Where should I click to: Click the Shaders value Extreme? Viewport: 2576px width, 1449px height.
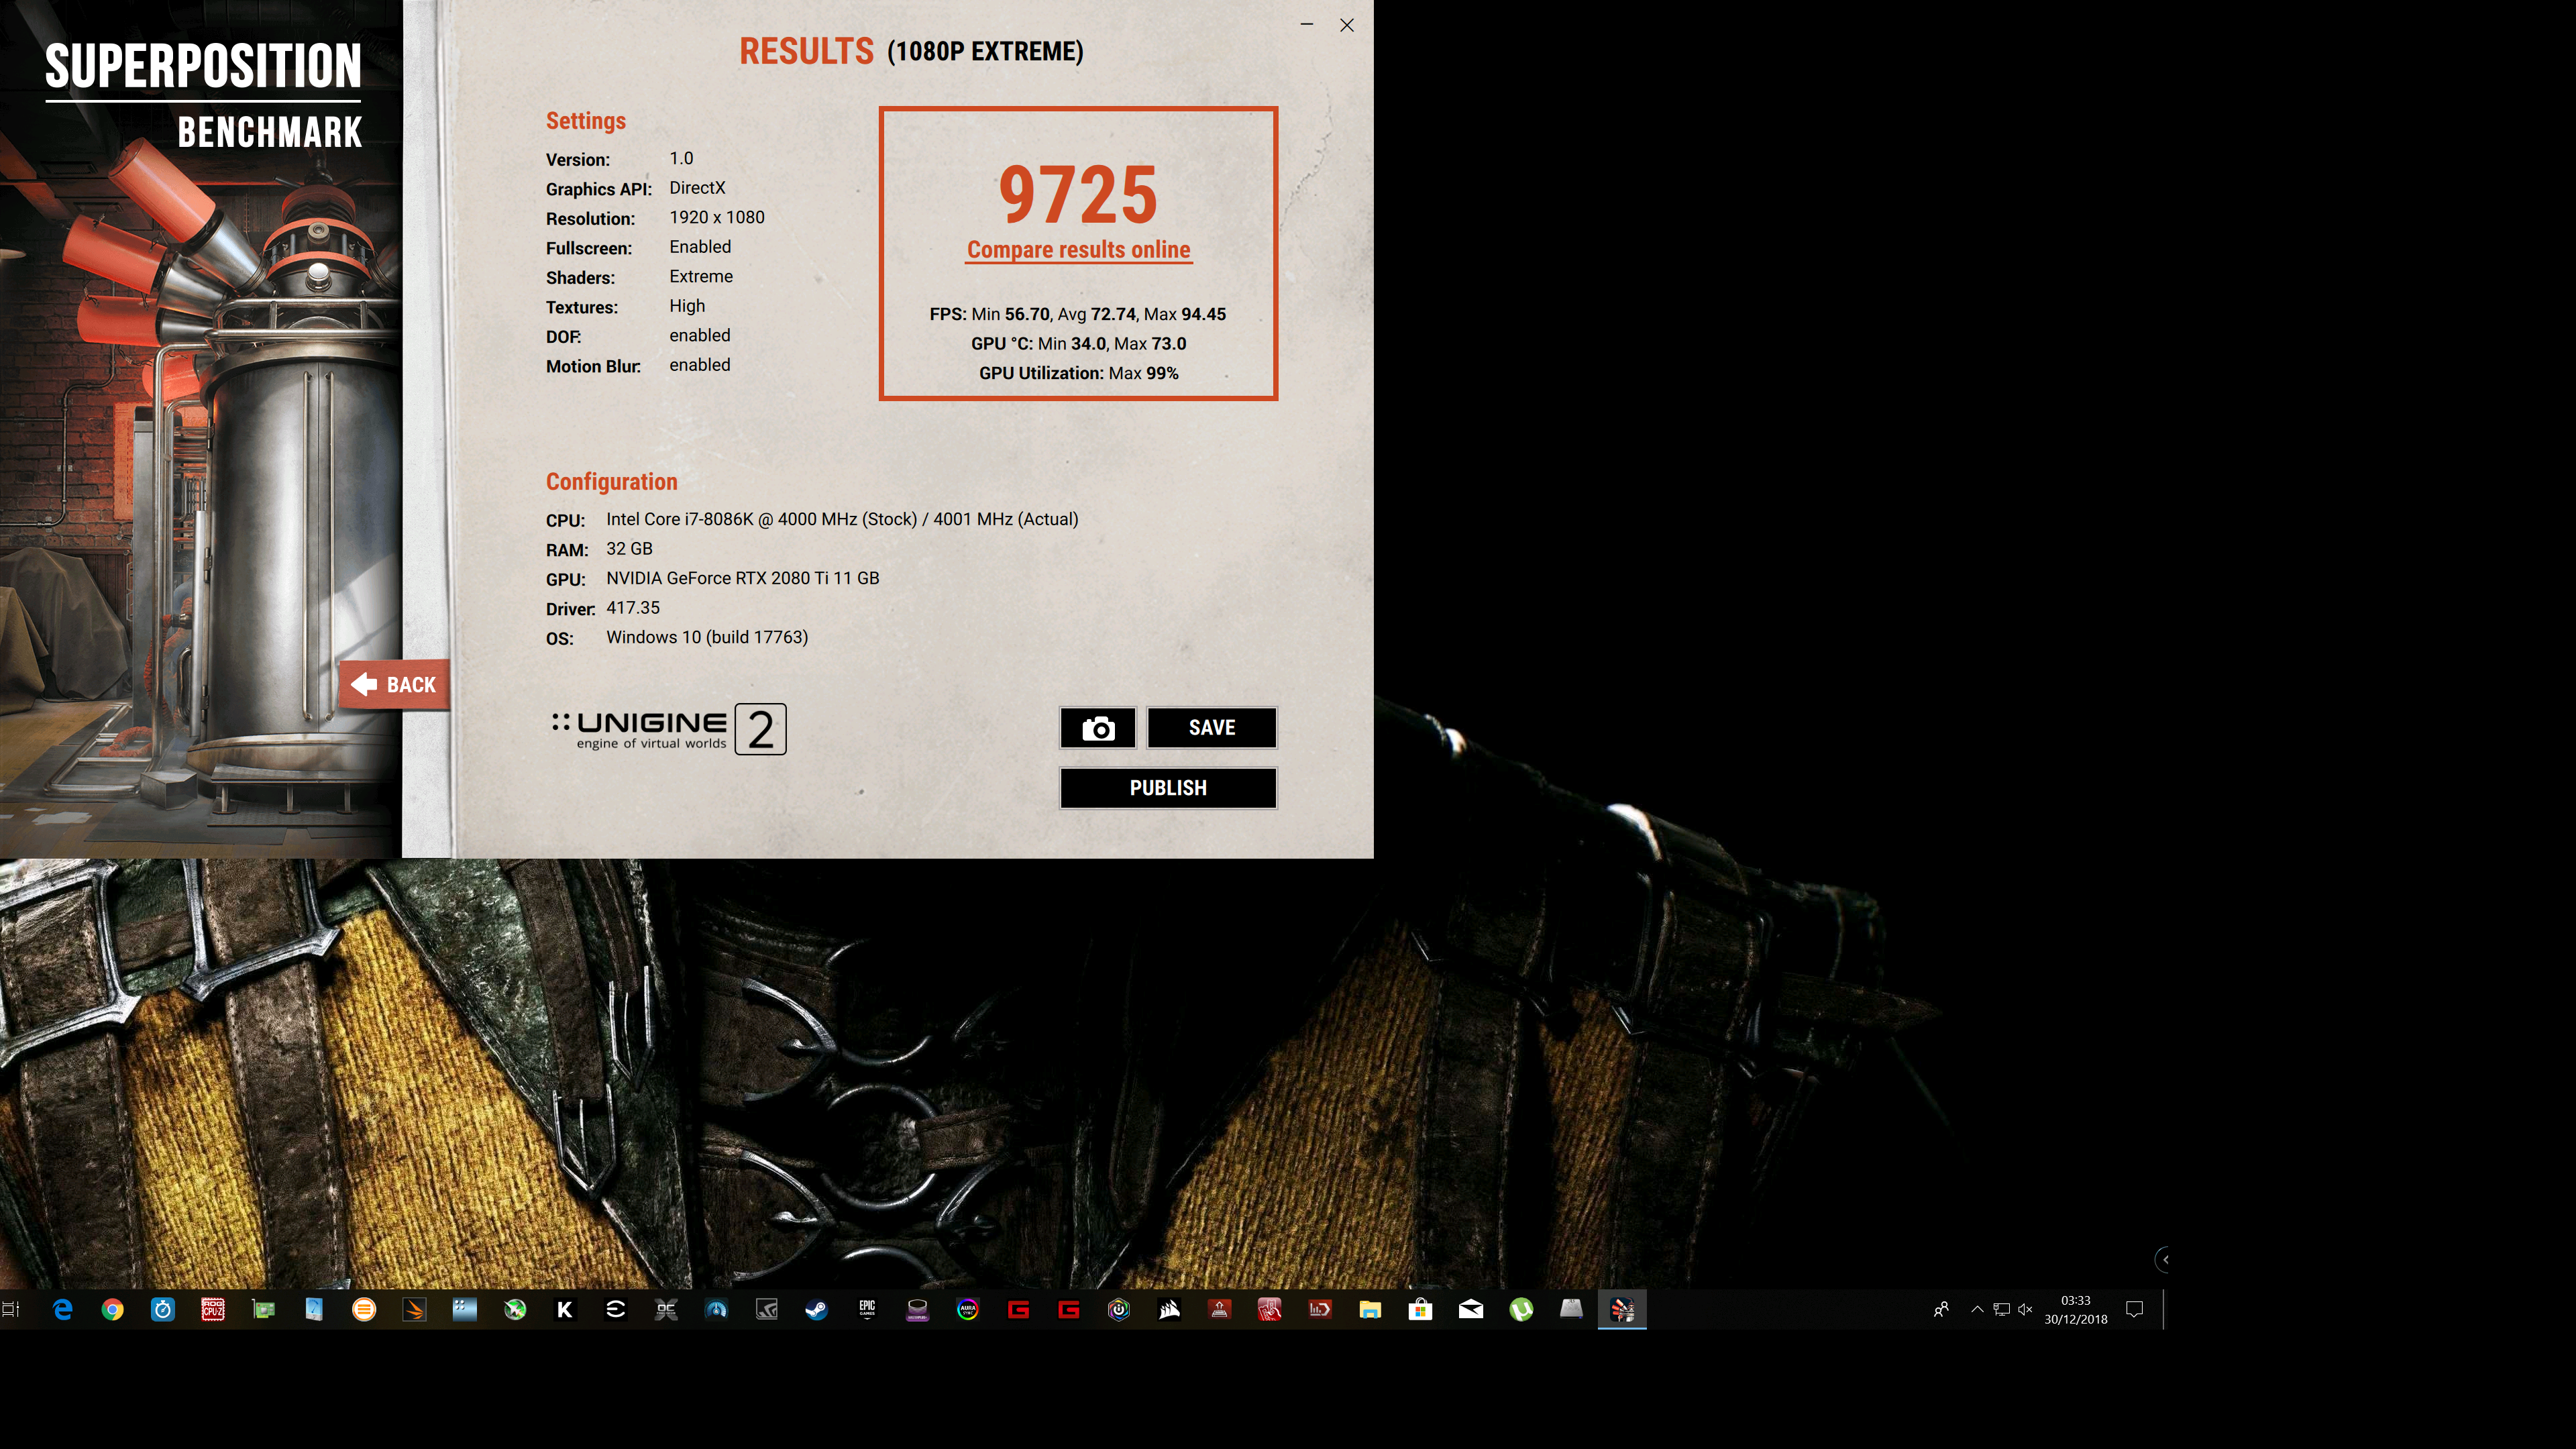point(701,276)
